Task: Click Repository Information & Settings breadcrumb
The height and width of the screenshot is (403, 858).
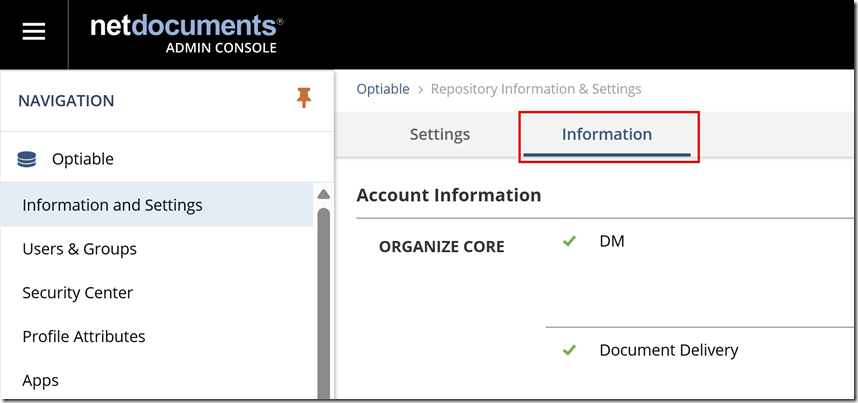Action: pos(535,89)
